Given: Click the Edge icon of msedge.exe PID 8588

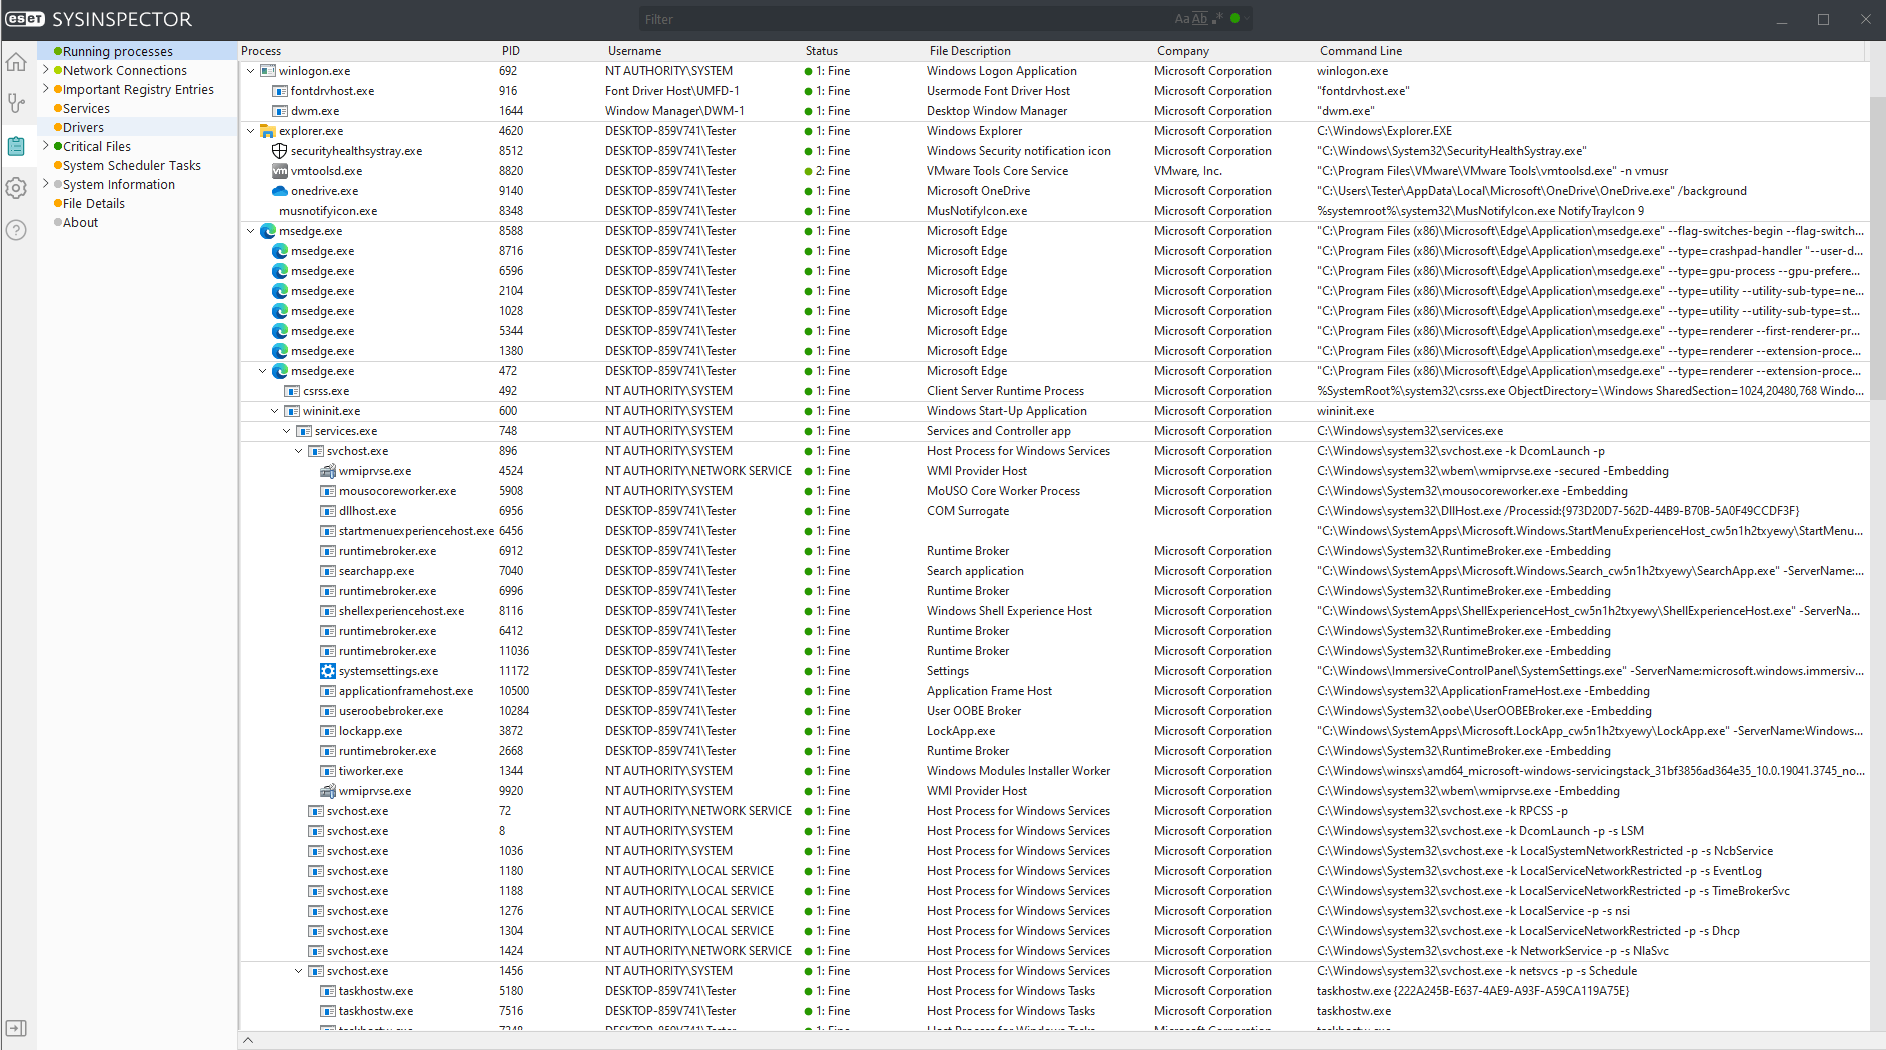Looking at the screenshot, I should (x=268, y=231).
